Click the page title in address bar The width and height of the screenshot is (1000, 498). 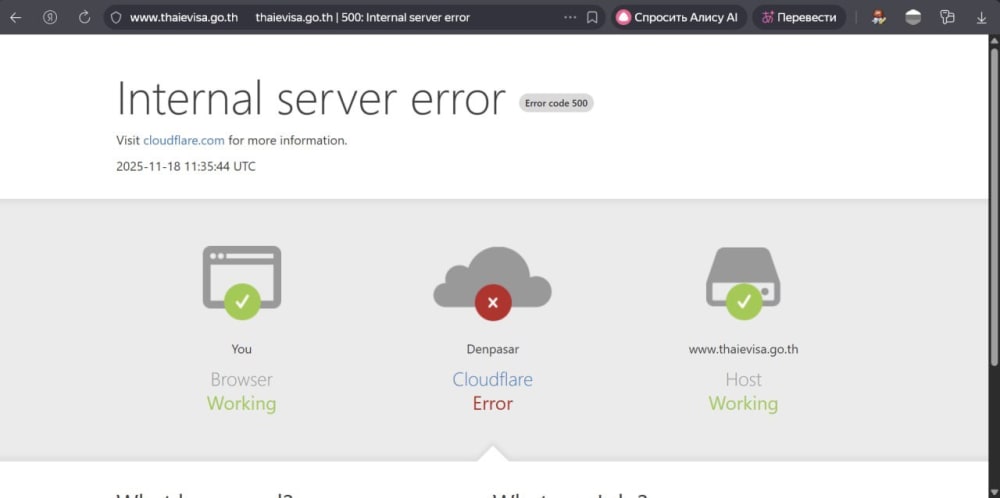coord(362,18)
